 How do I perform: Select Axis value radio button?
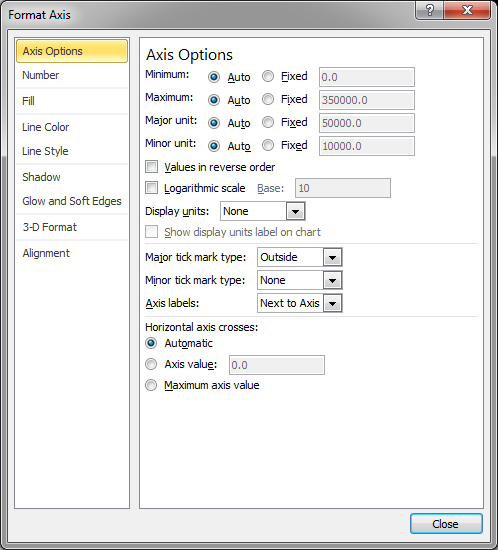(151, 364)
